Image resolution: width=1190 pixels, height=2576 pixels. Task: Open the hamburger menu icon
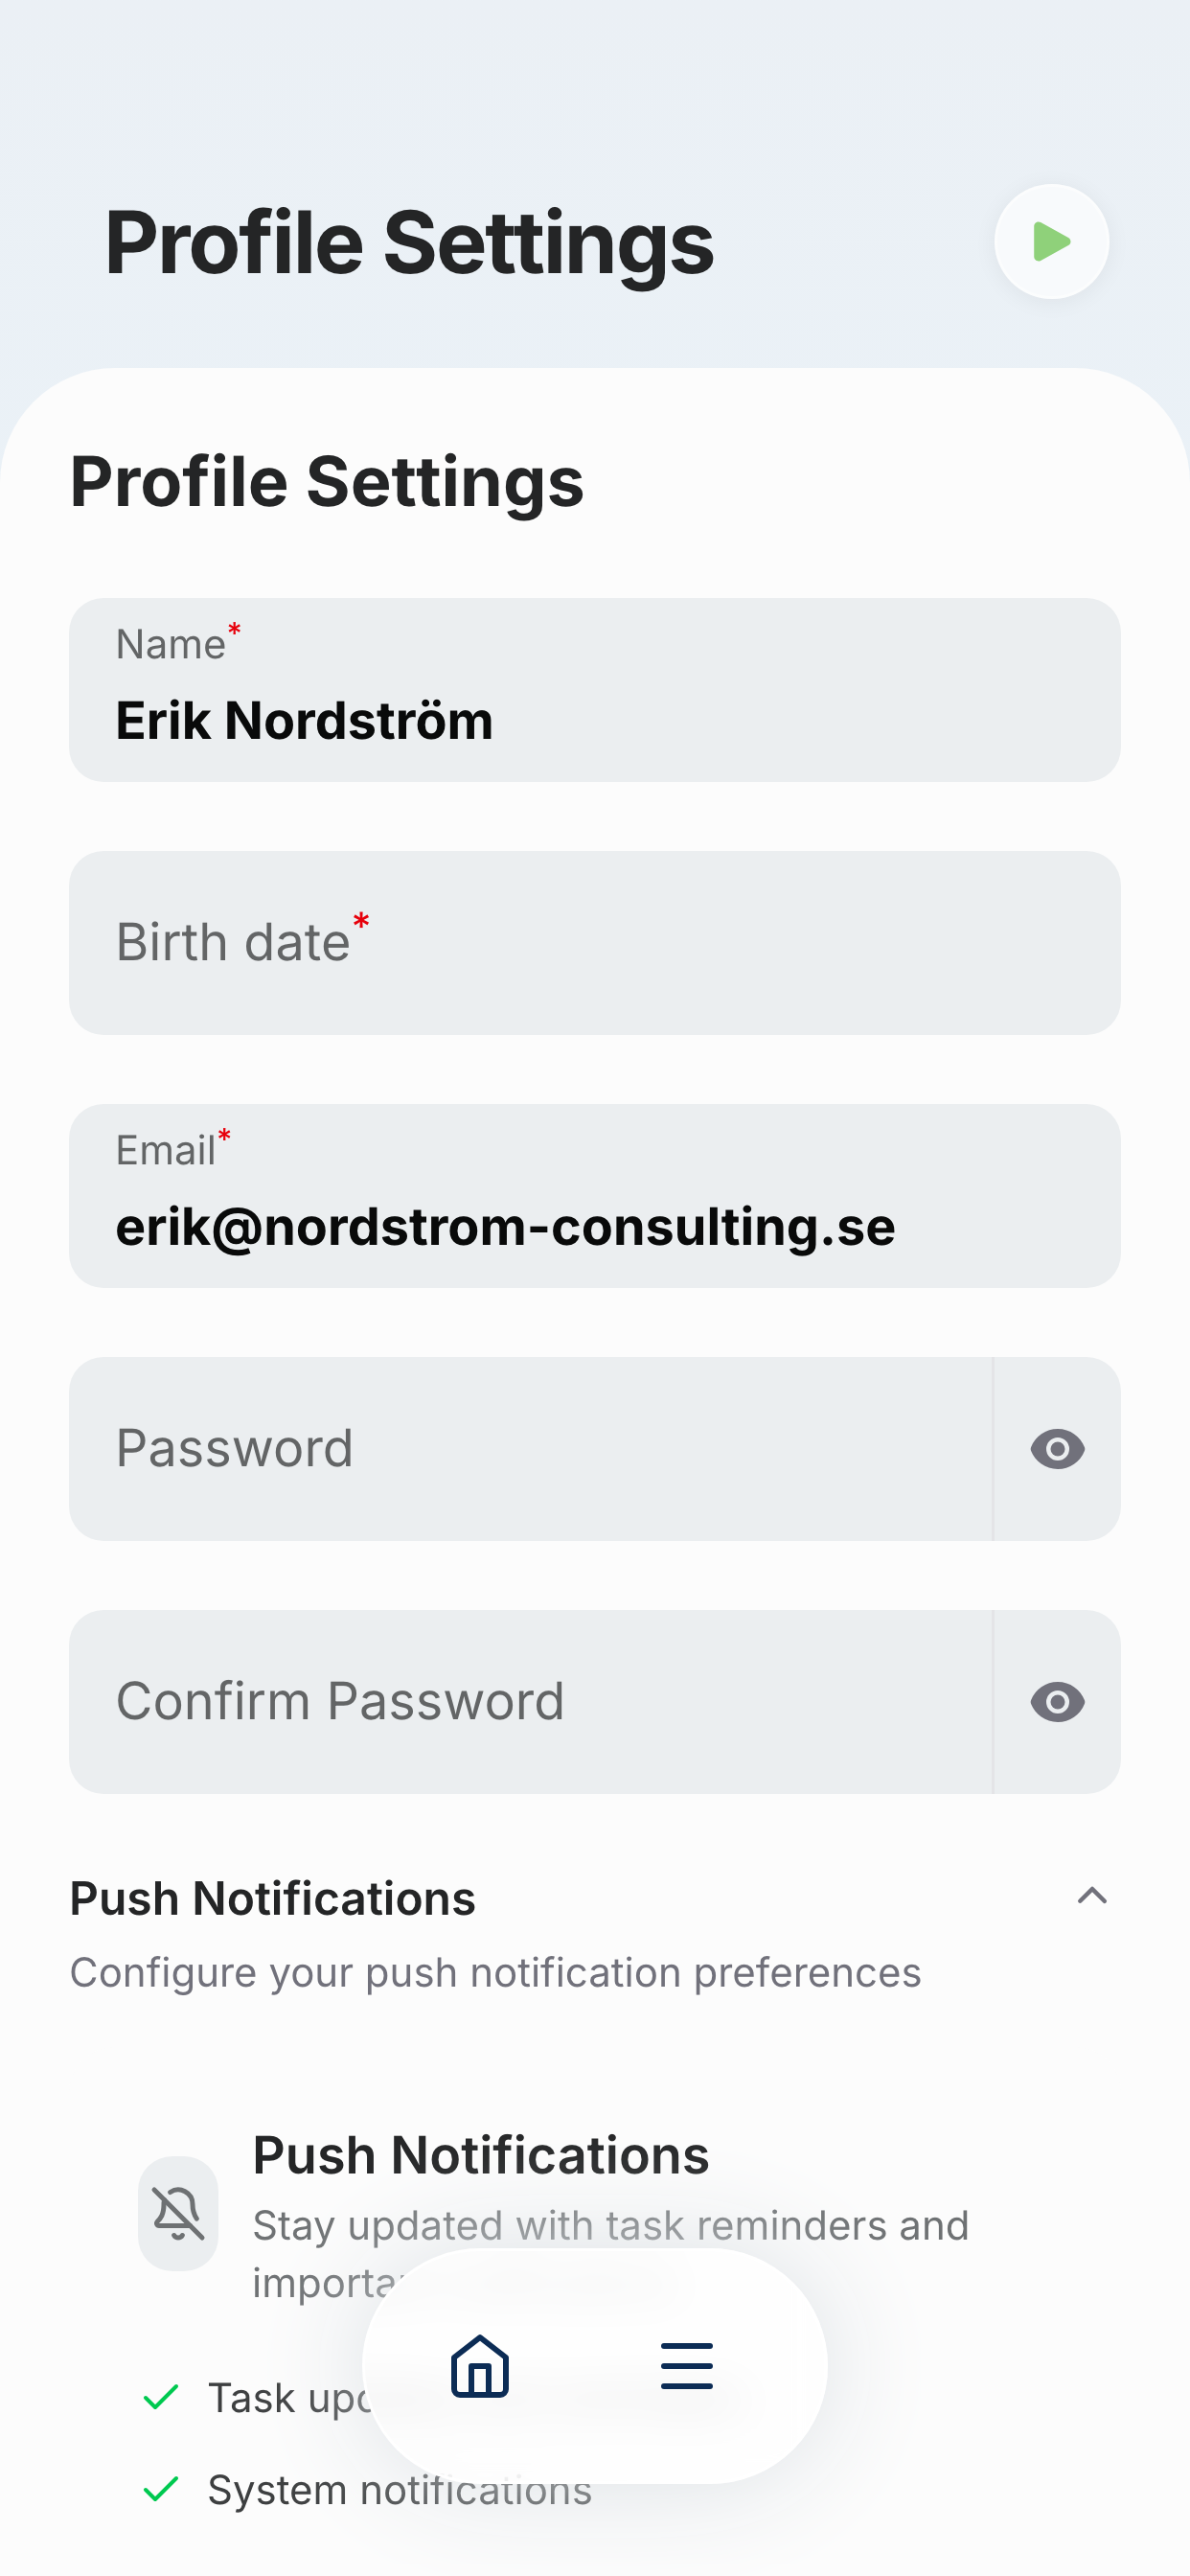[x=687, y=2366]
